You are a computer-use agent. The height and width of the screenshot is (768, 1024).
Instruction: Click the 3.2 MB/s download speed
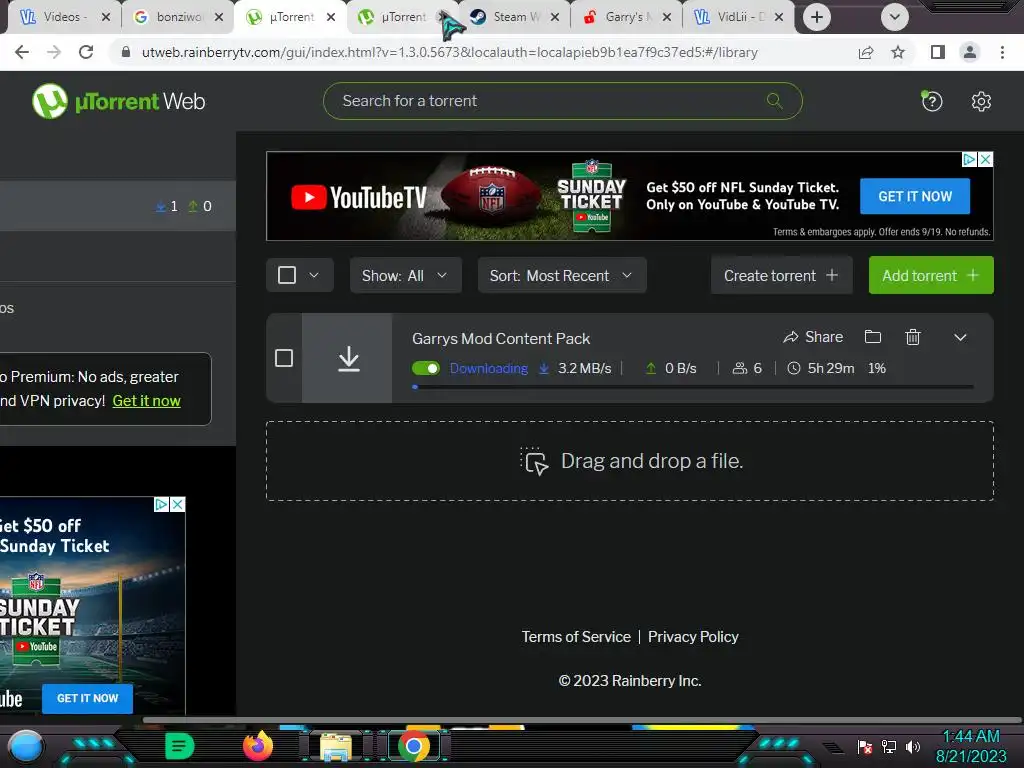click(x=584, y=368)
